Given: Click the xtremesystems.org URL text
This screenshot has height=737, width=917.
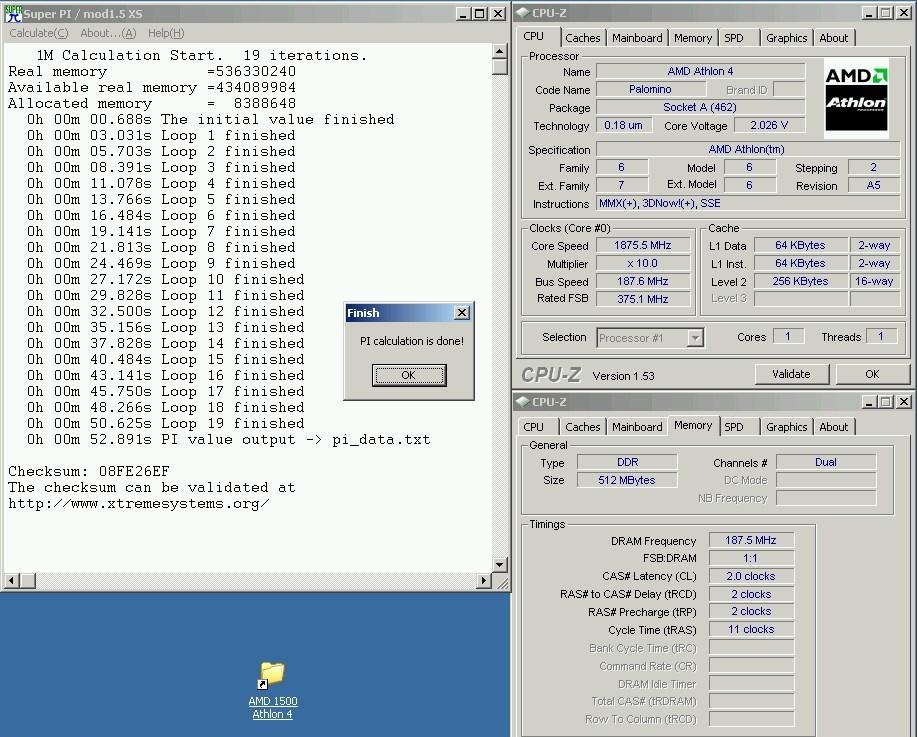Looking at the screenshot, I should pos(139,504).
